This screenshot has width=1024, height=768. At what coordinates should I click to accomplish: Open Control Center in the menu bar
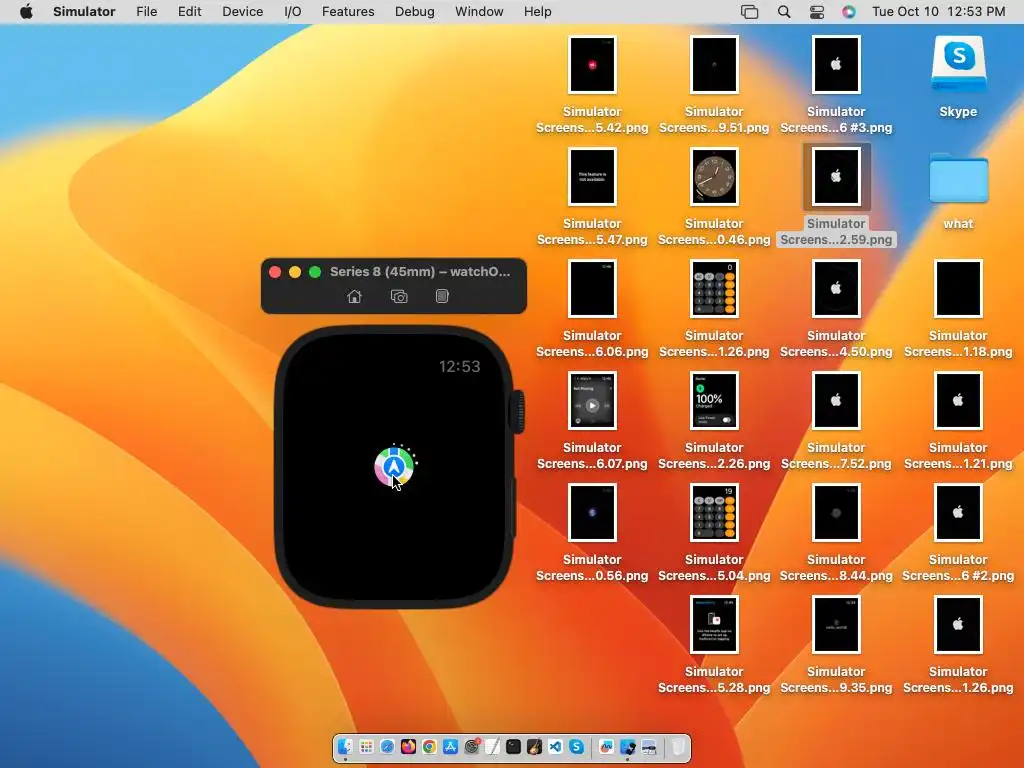tap(816, 12)
